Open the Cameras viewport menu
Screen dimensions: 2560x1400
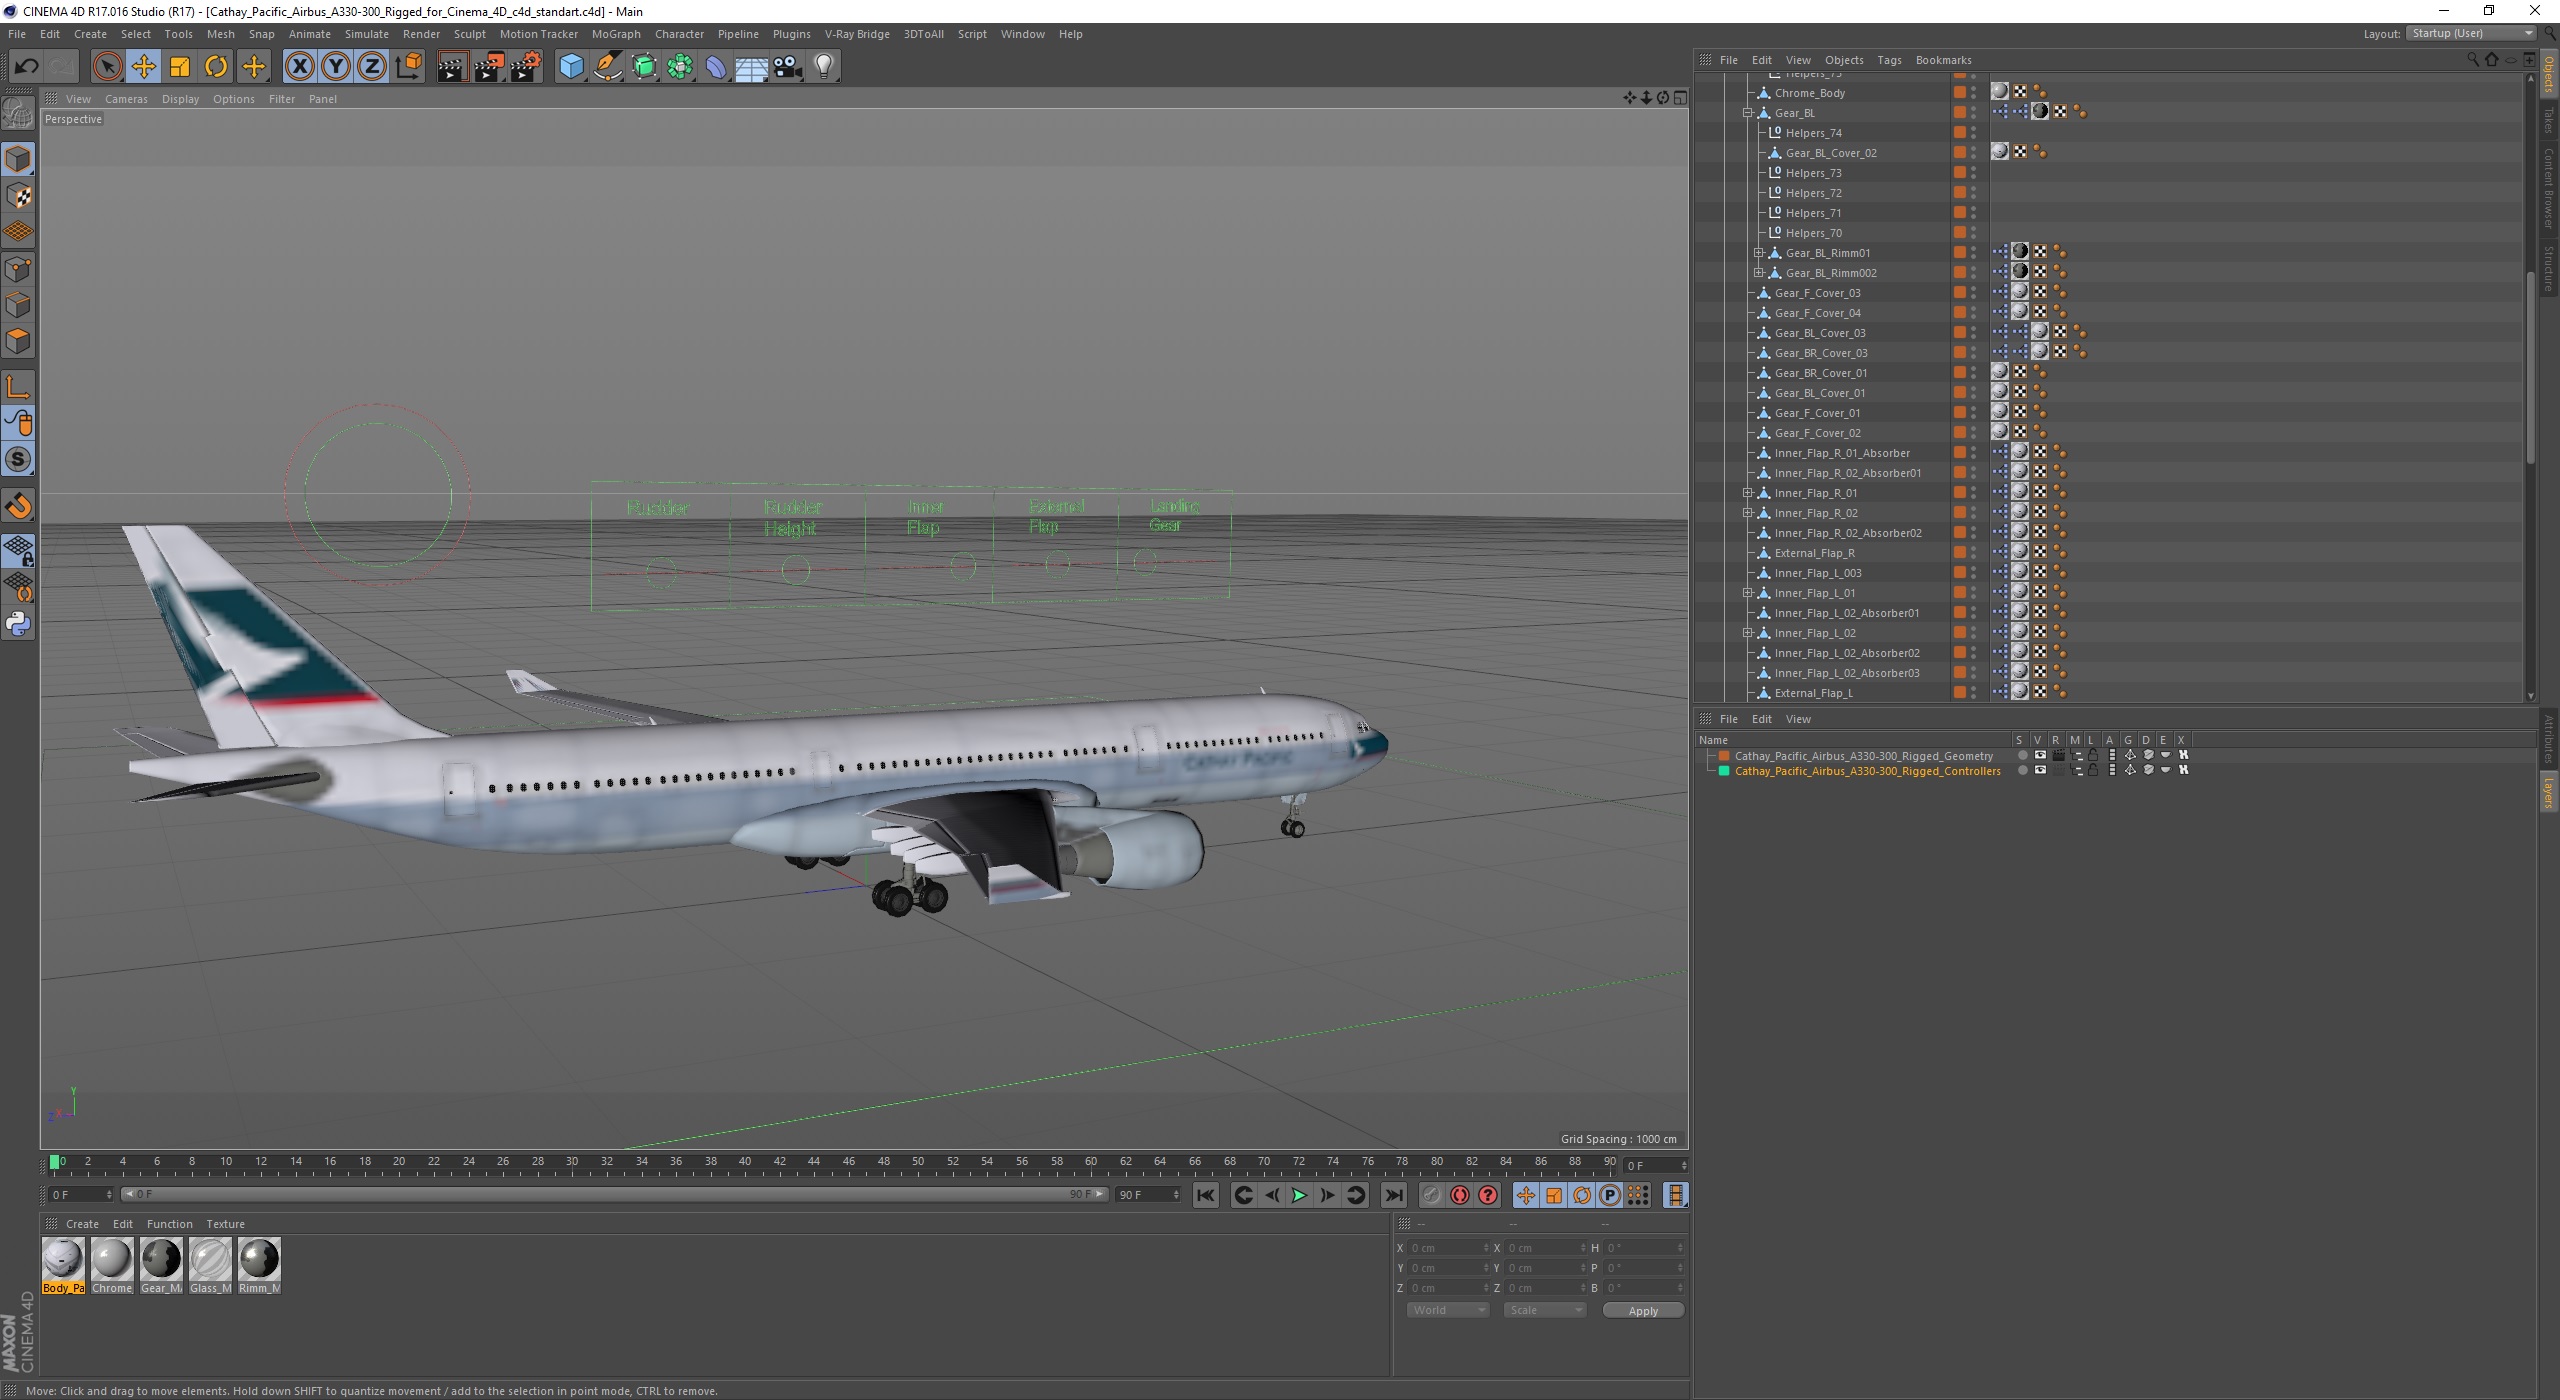pos(126,99)
